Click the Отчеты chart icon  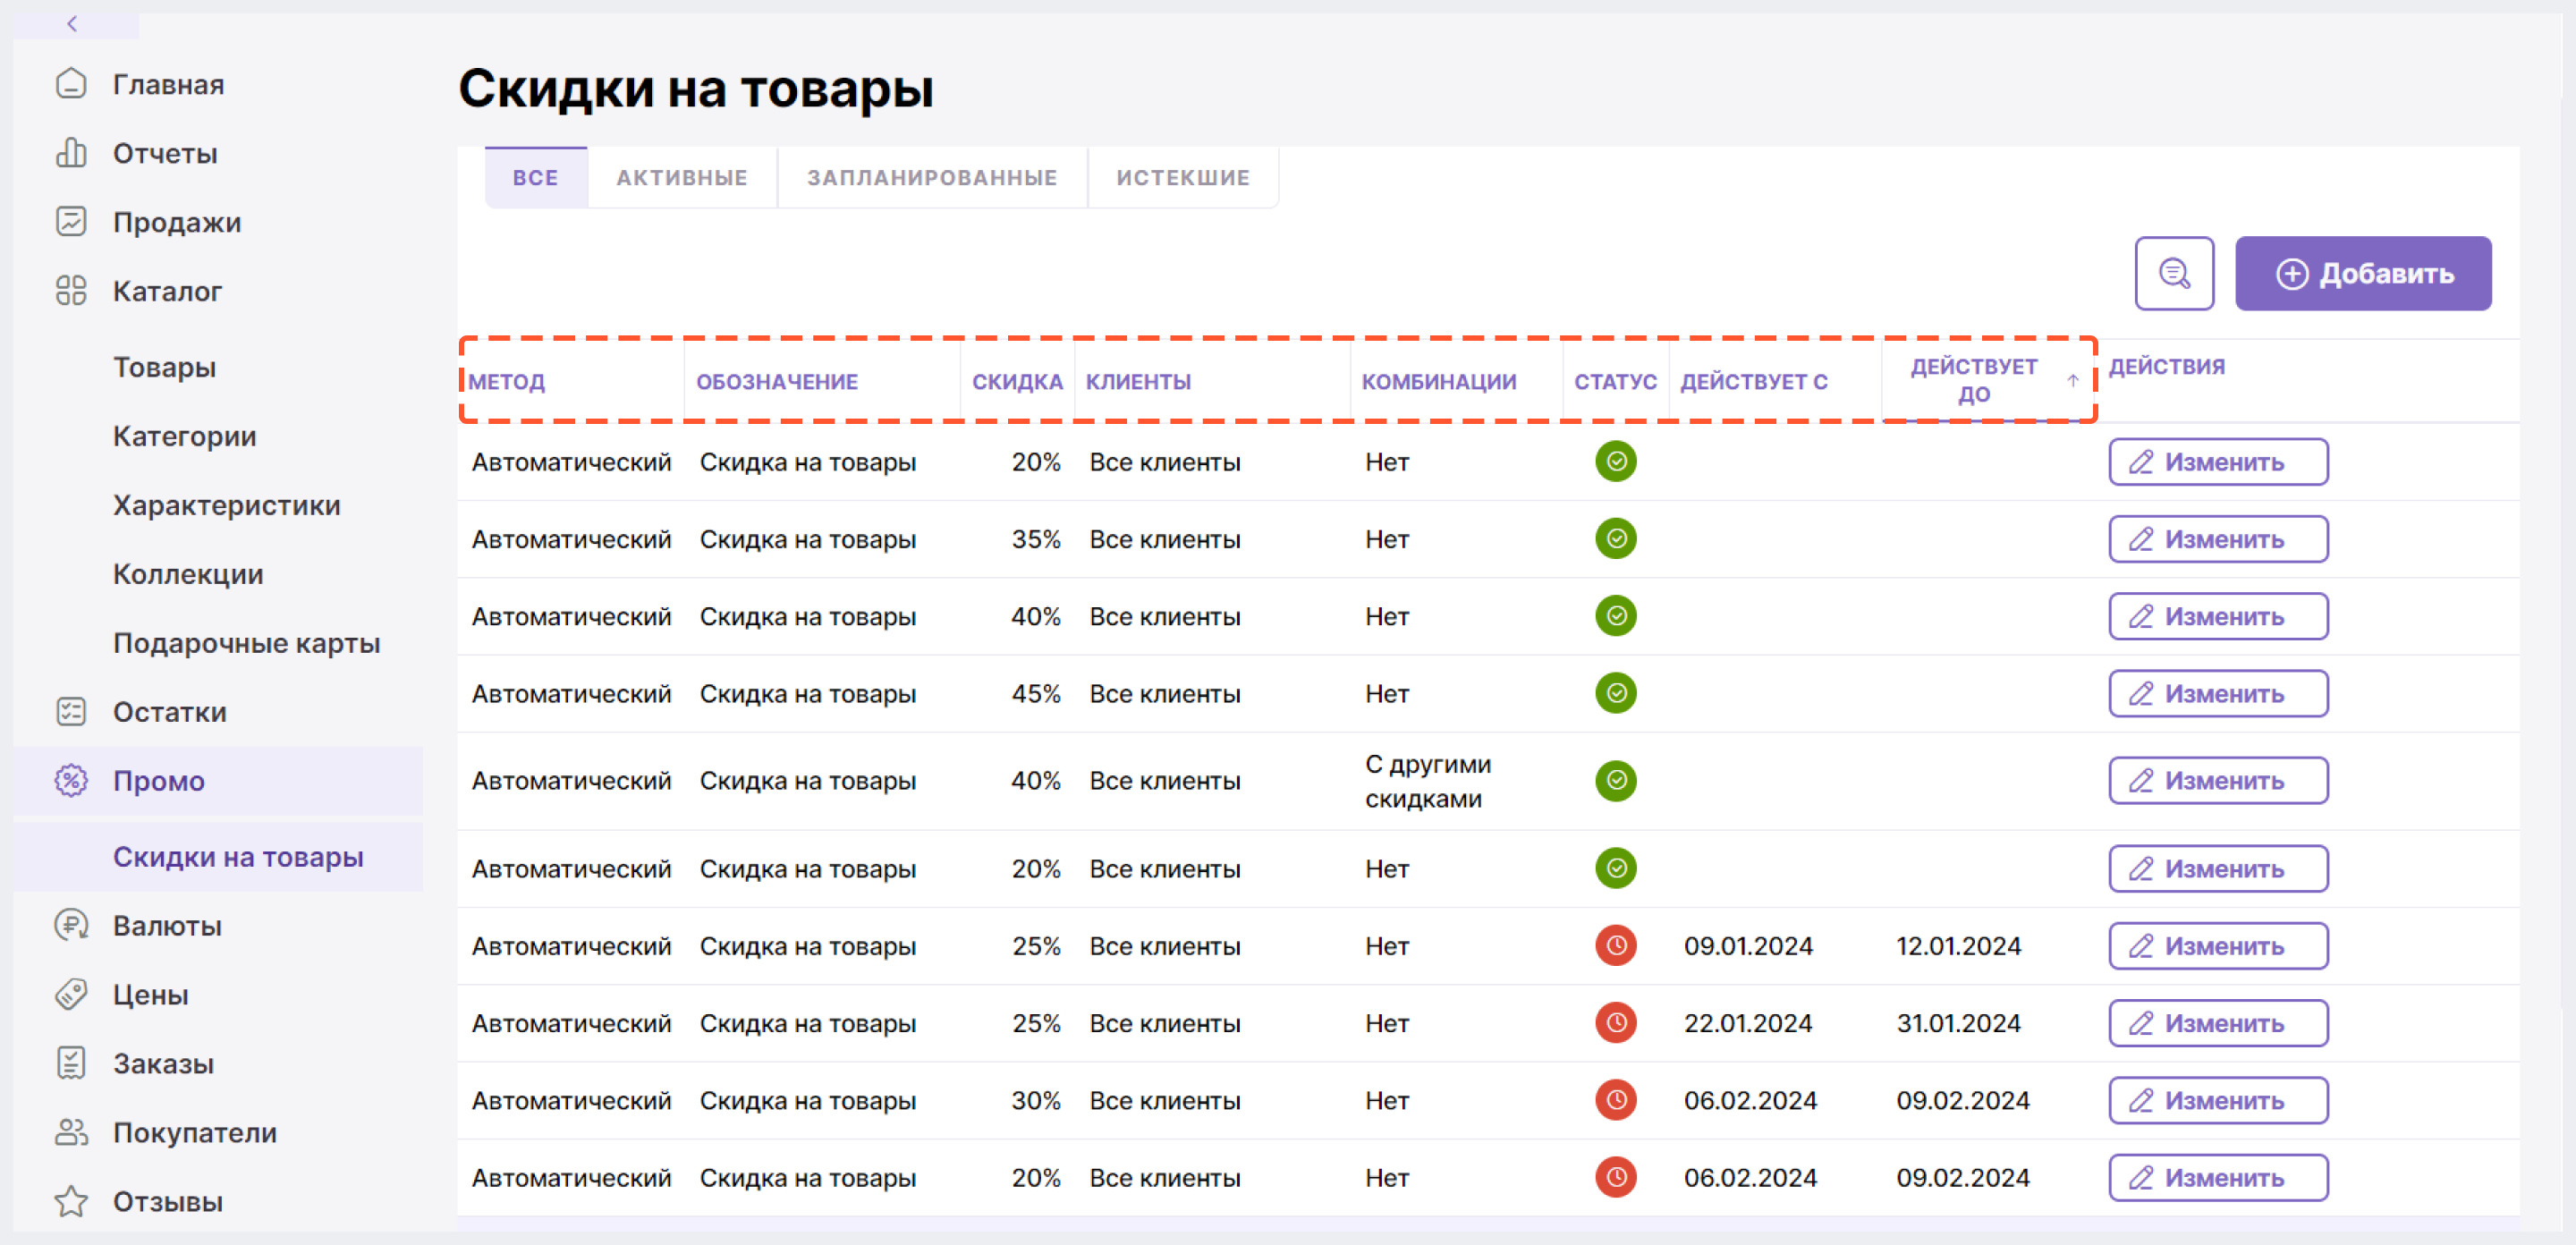71,153
